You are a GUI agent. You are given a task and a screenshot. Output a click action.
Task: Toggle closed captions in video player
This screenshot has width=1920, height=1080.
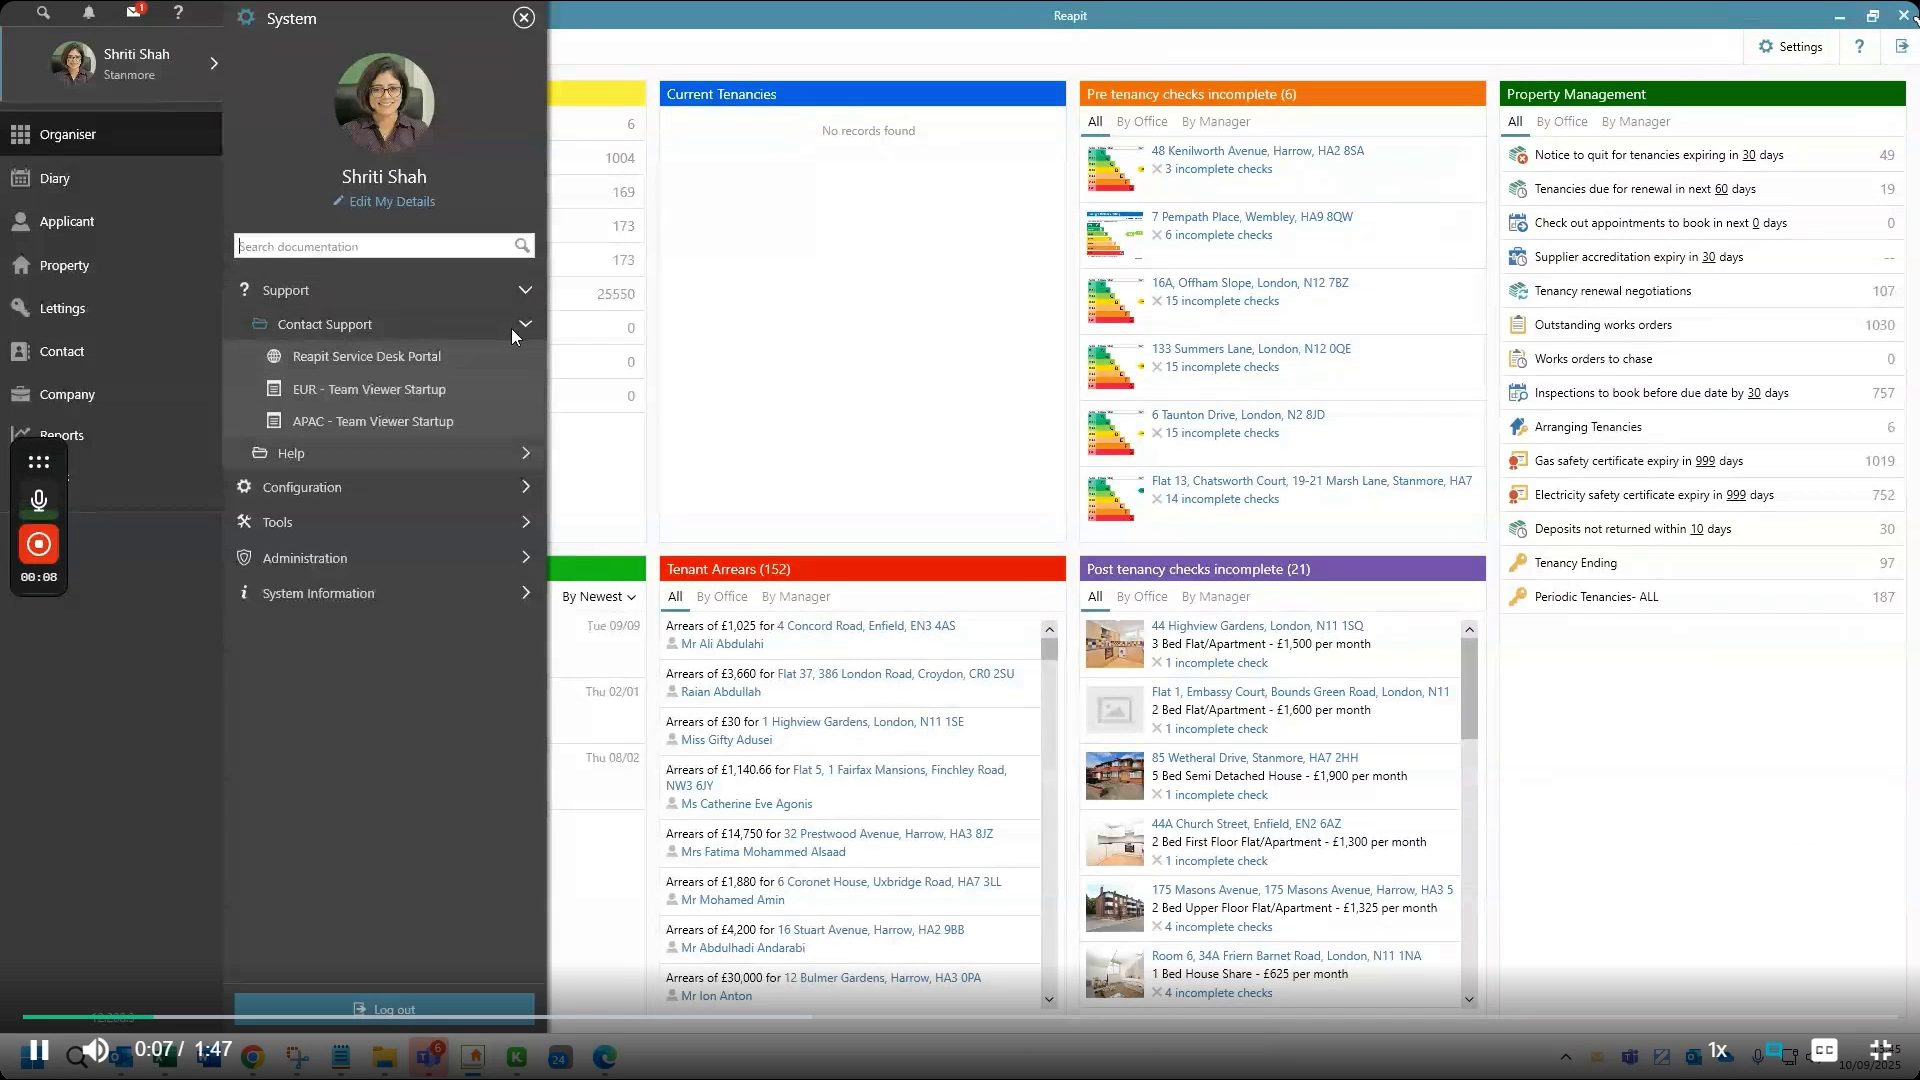[1824, 1050]
